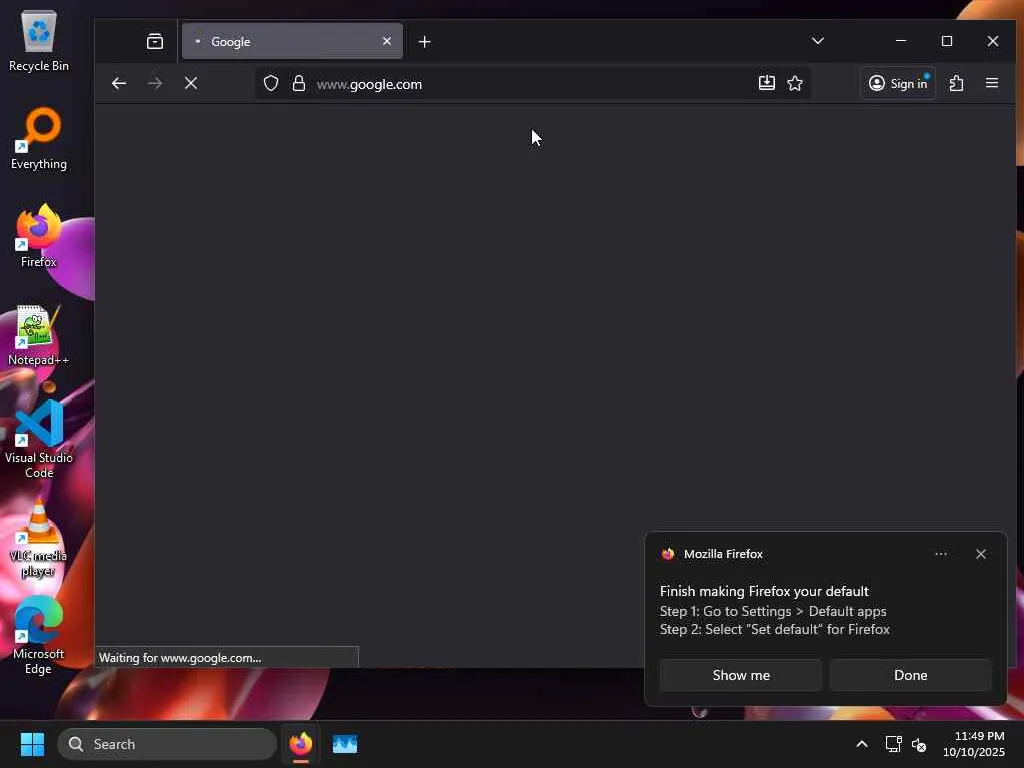Image resolution: width=1024 pixels, height=768 pixels.
Task: Select the Visual Studio Code shortcut
Action: tap(39, 440)
